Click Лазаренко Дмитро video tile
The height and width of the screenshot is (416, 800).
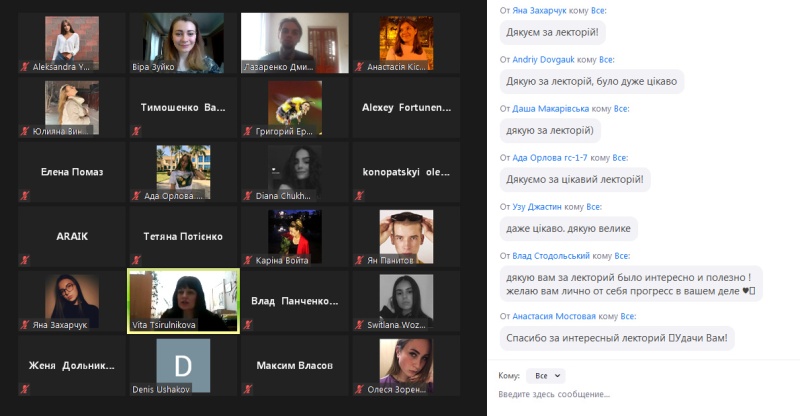[295, 43]
